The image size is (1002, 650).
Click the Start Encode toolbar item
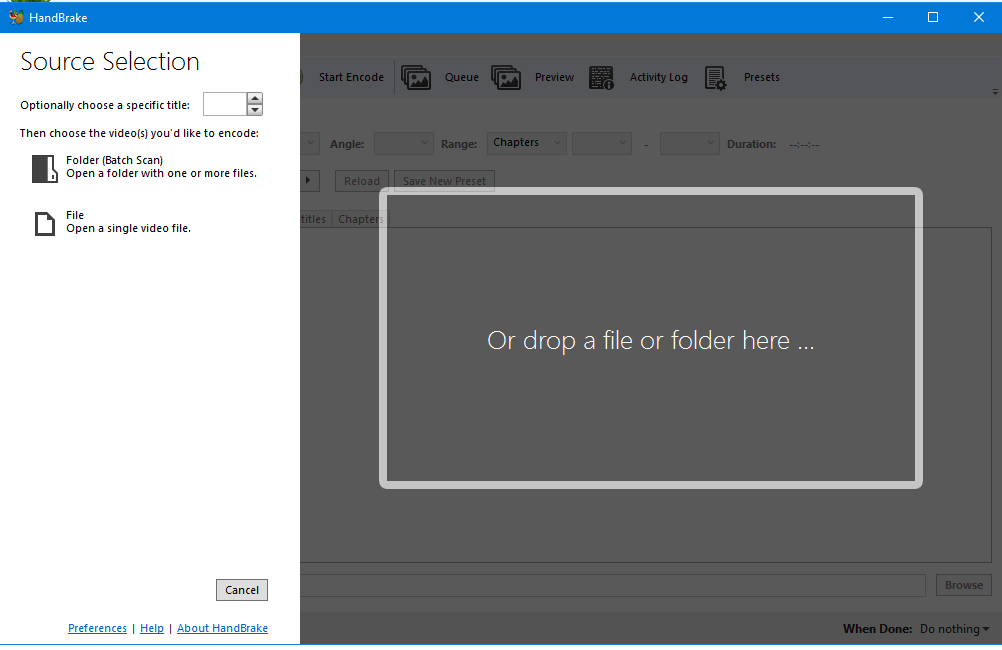point(351,77)
